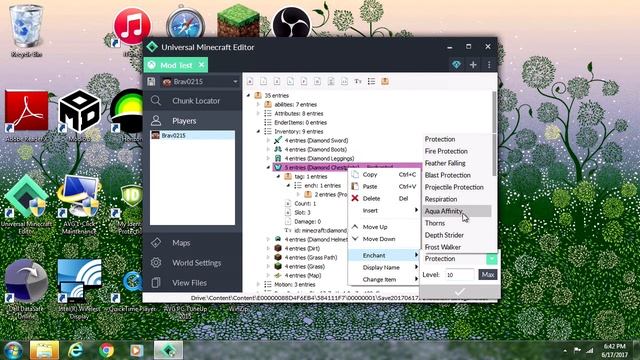640x360 pixels.
Task: Open Chrome from the taskbar
Action: pyautogui.click(x=107, y=350)
